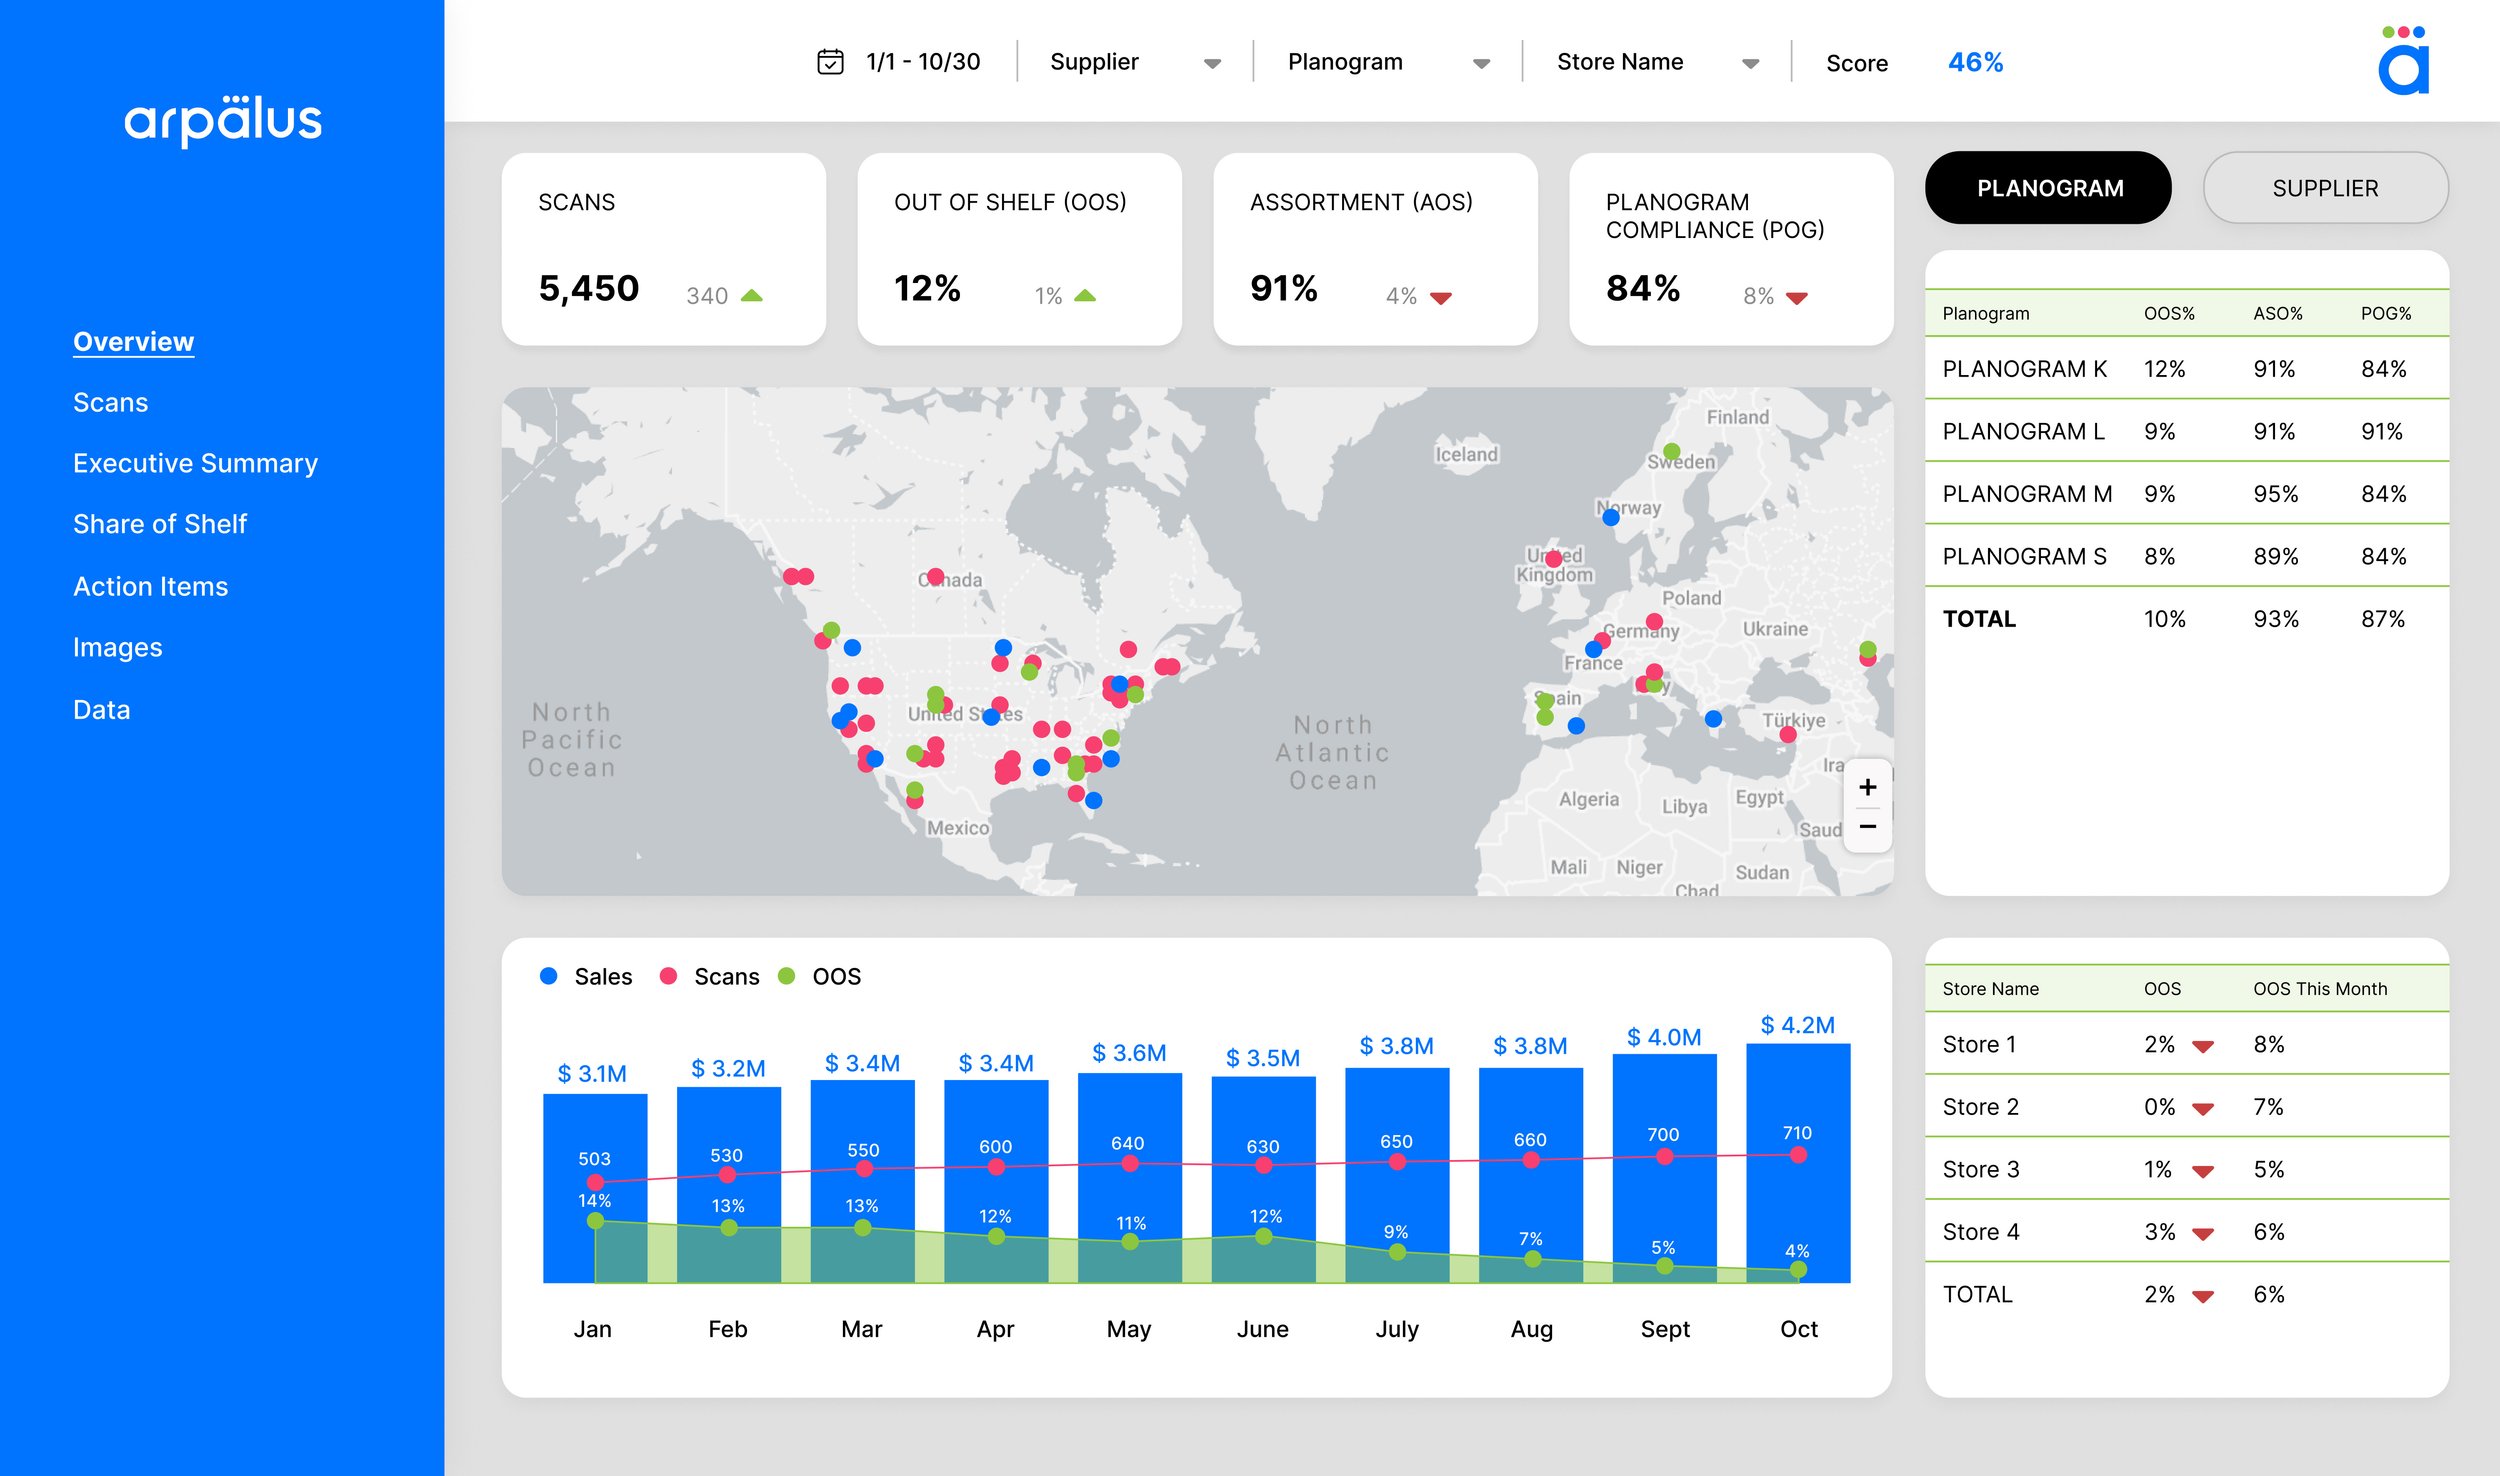Navigate to Action Items
Image resolution: width=2500 pixels, height=1476 pixels.
[x=150, y=586]
